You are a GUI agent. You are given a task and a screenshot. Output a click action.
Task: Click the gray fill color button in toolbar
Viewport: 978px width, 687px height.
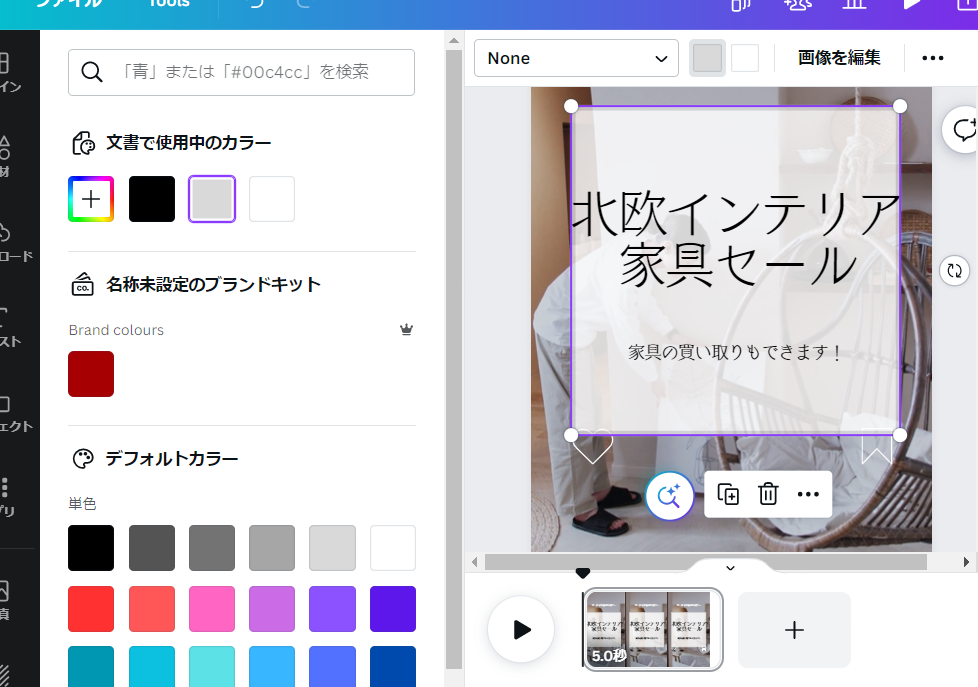point(707,58)
